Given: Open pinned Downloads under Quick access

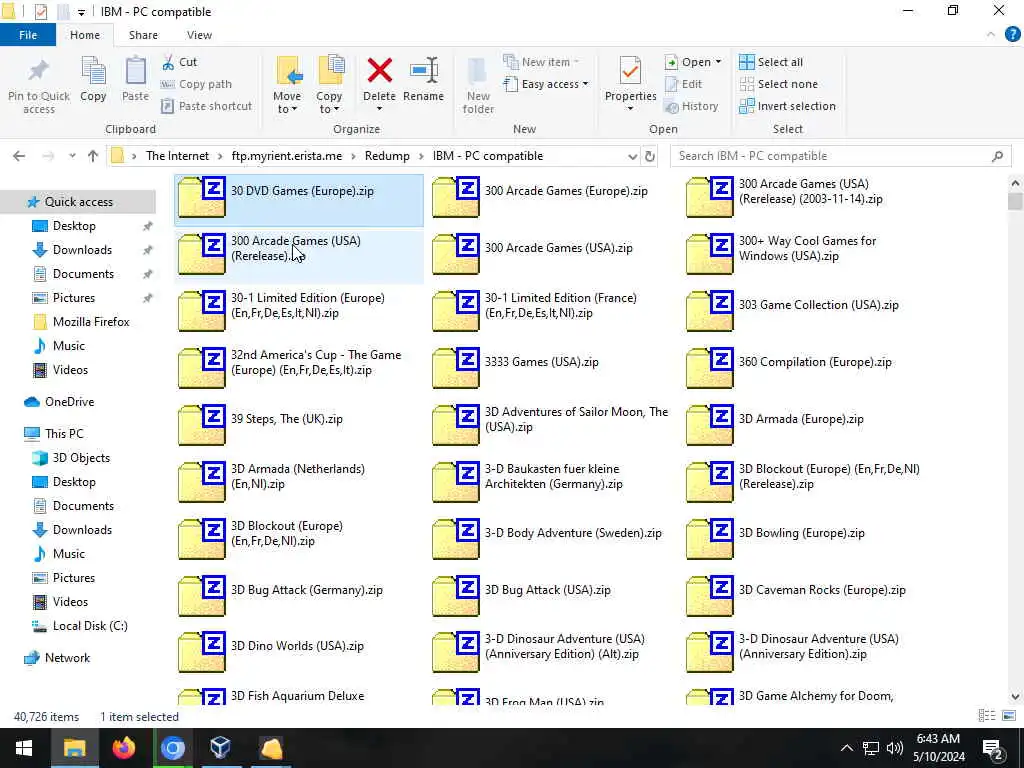Looking at the screenshot, I should (x=82, y=249).
